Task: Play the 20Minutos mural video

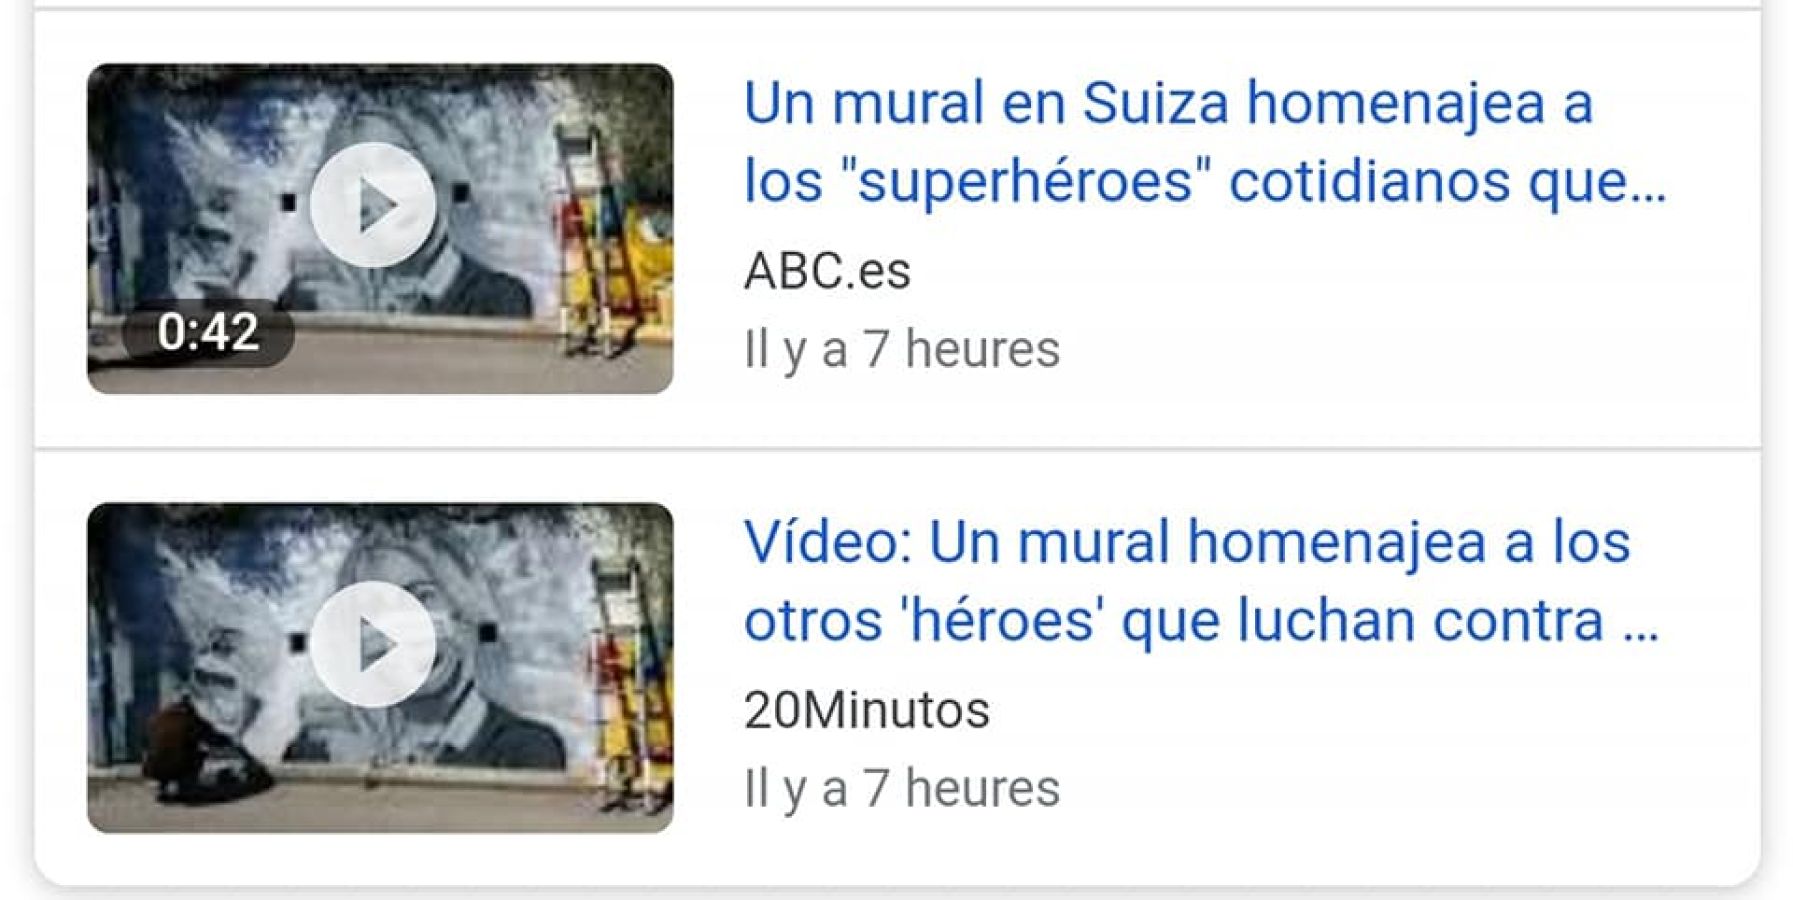Action: click(373, 645)
